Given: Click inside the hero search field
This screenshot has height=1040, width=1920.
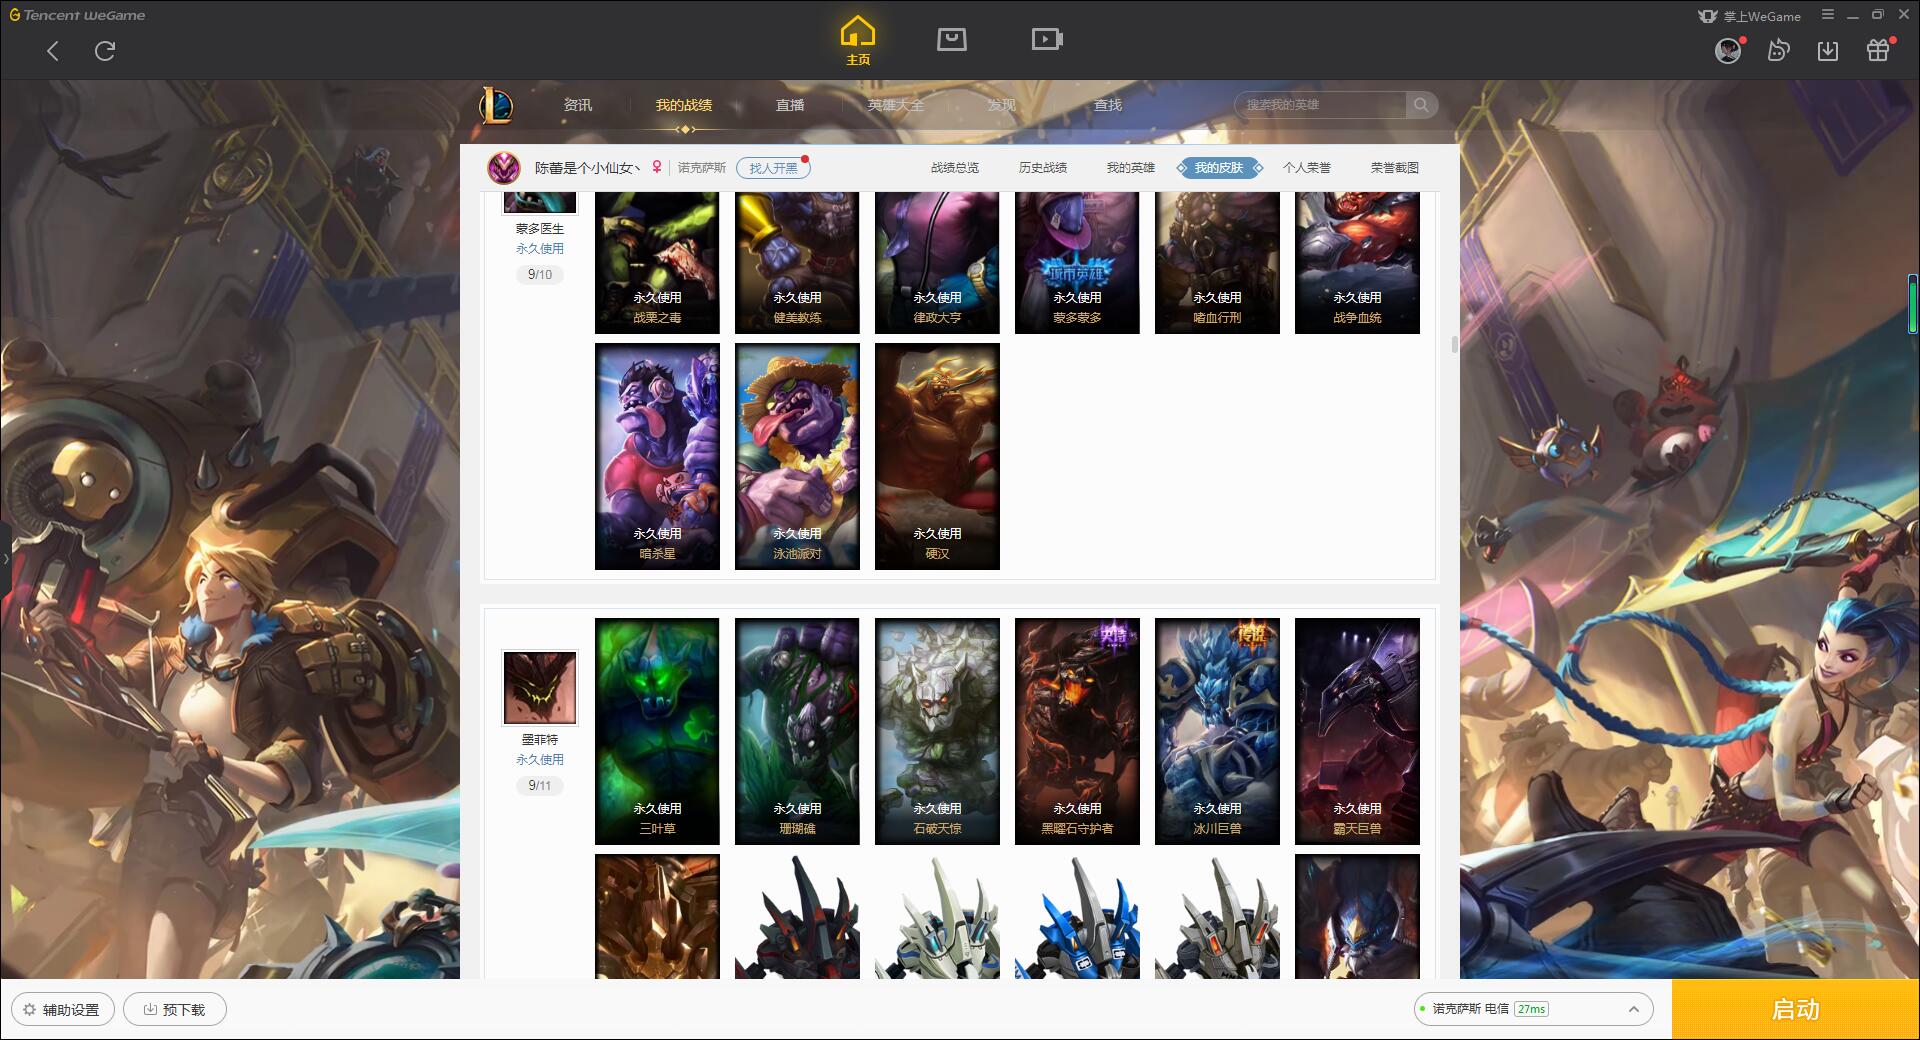Looking at the screenshot, I should 1321,105.
